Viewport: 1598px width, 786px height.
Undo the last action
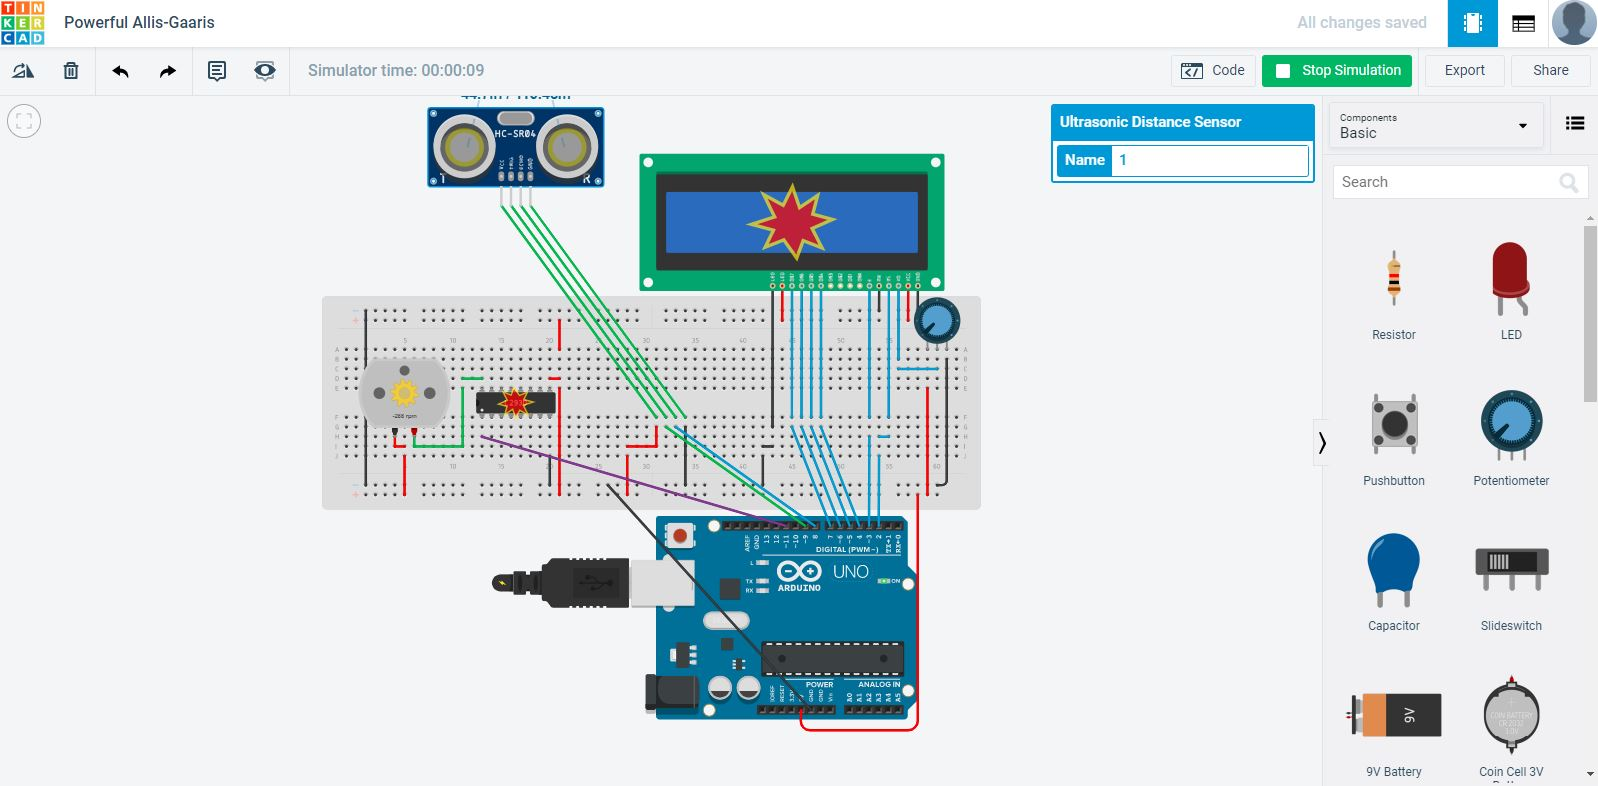120,71
